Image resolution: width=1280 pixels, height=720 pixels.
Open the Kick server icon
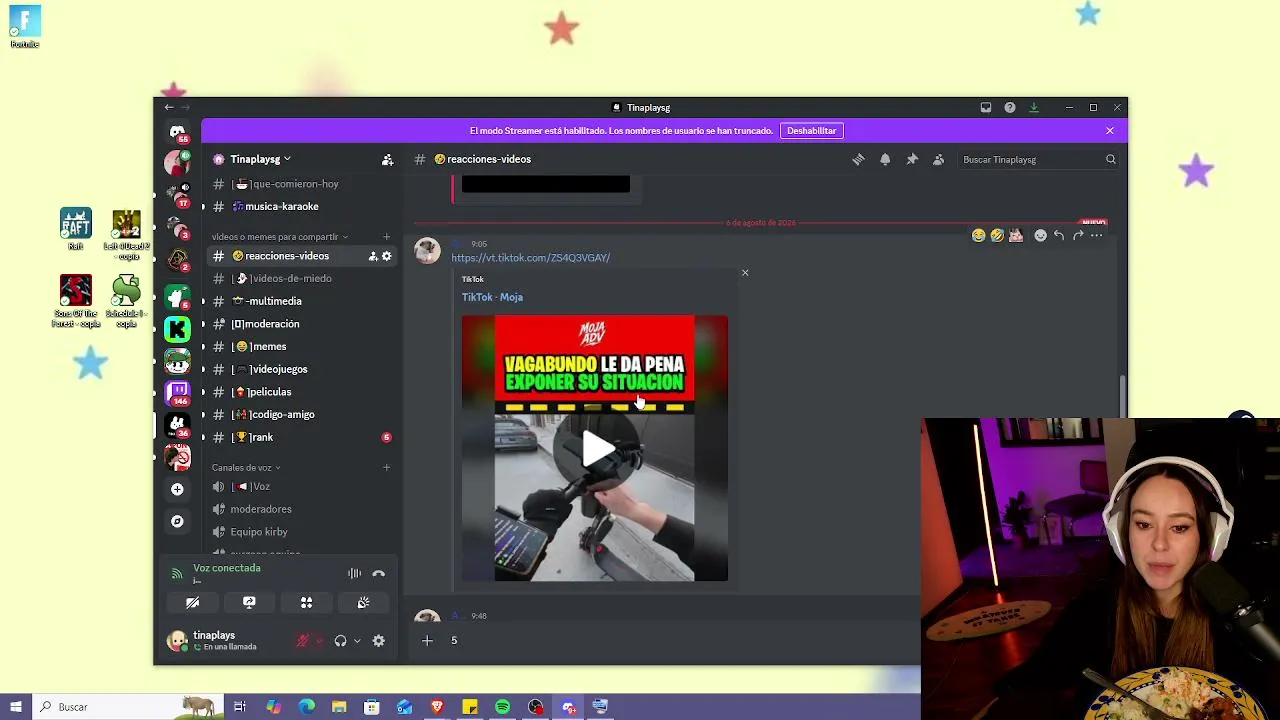177,328
